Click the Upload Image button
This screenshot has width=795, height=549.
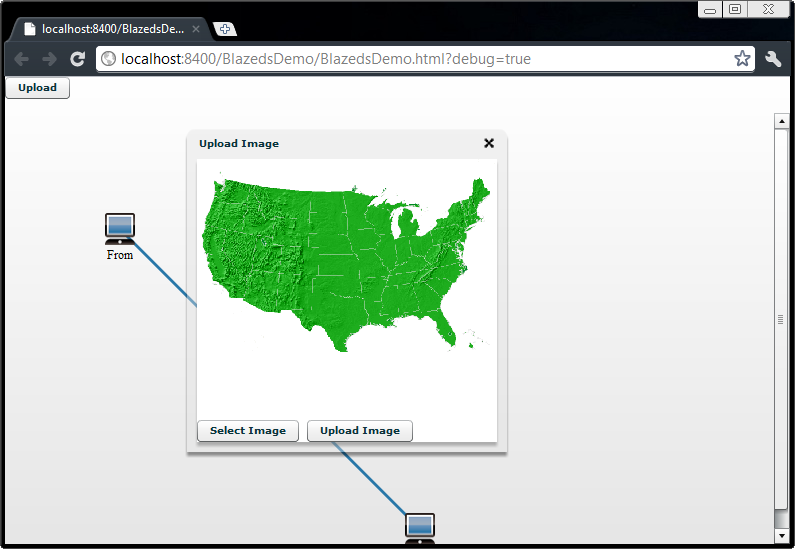360,431
